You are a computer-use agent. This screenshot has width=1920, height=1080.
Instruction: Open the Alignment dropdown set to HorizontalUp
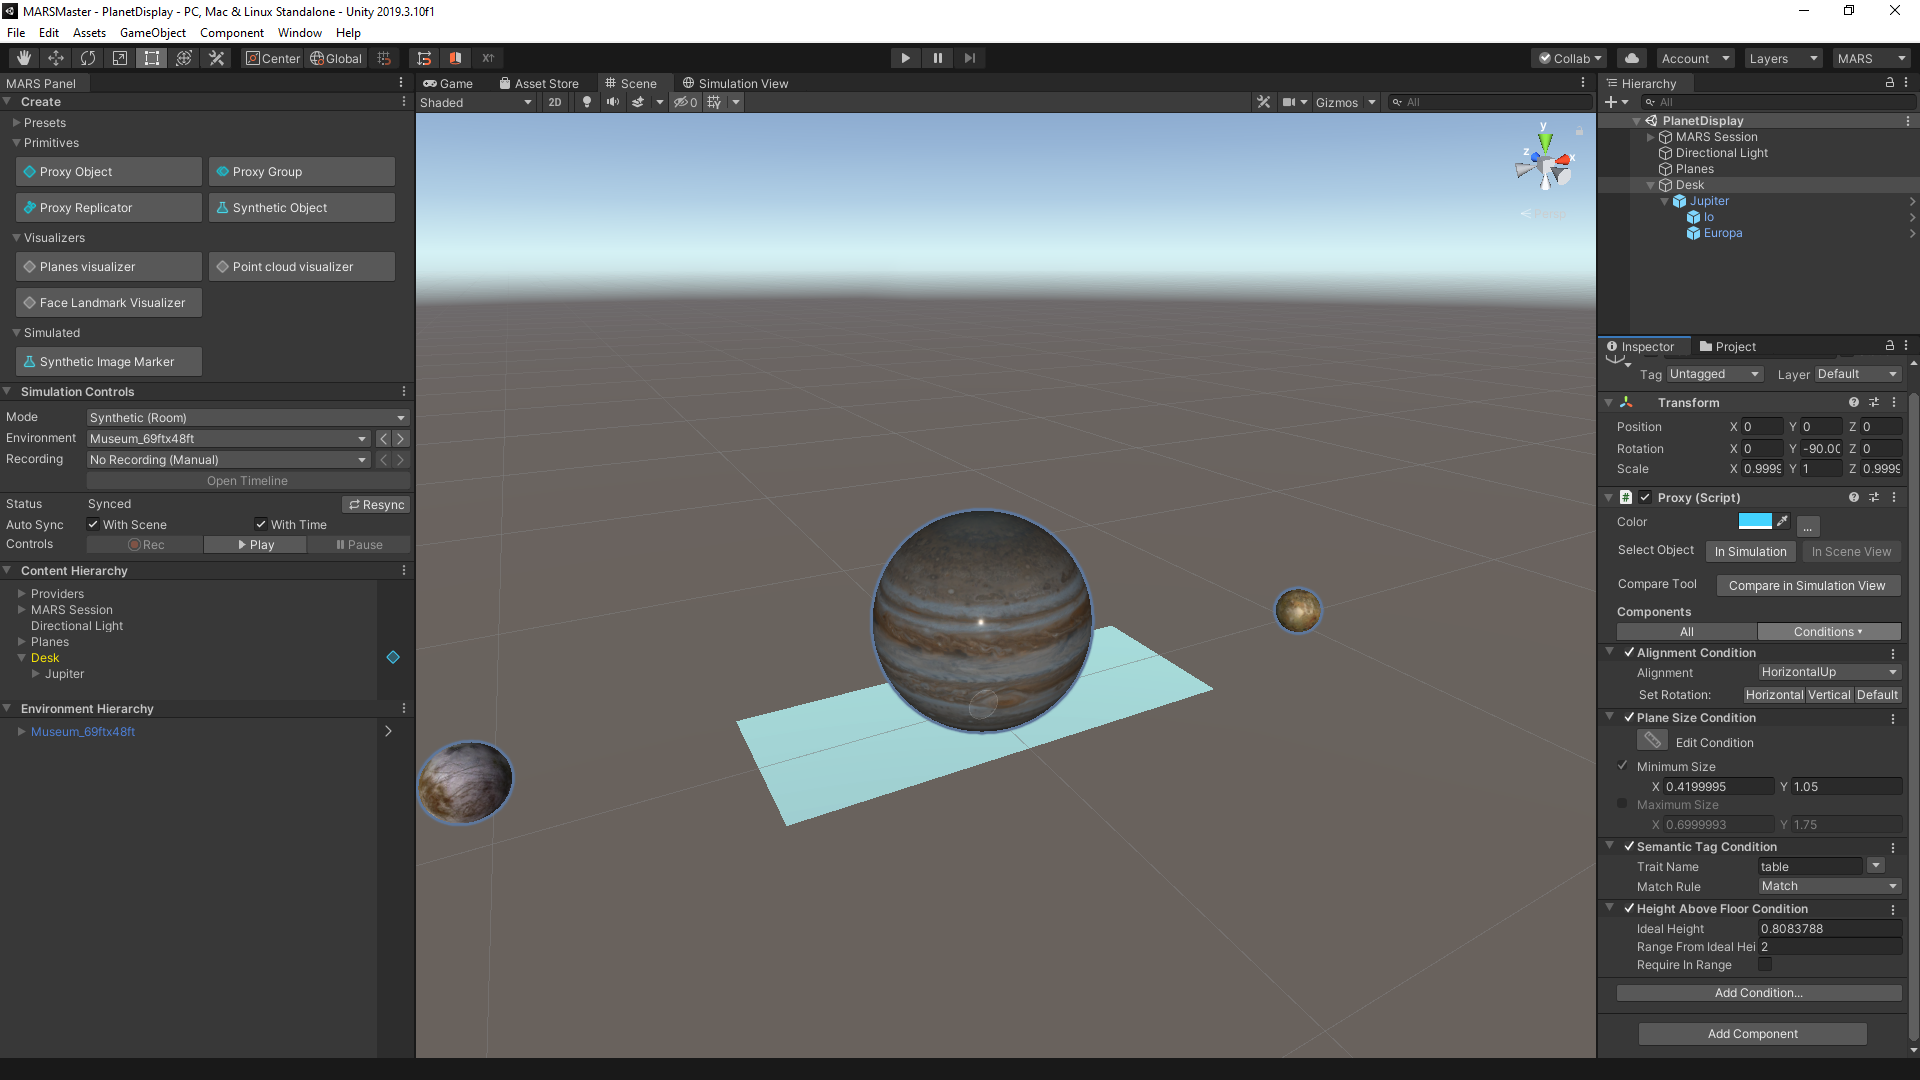click(x=1828, y=671)
